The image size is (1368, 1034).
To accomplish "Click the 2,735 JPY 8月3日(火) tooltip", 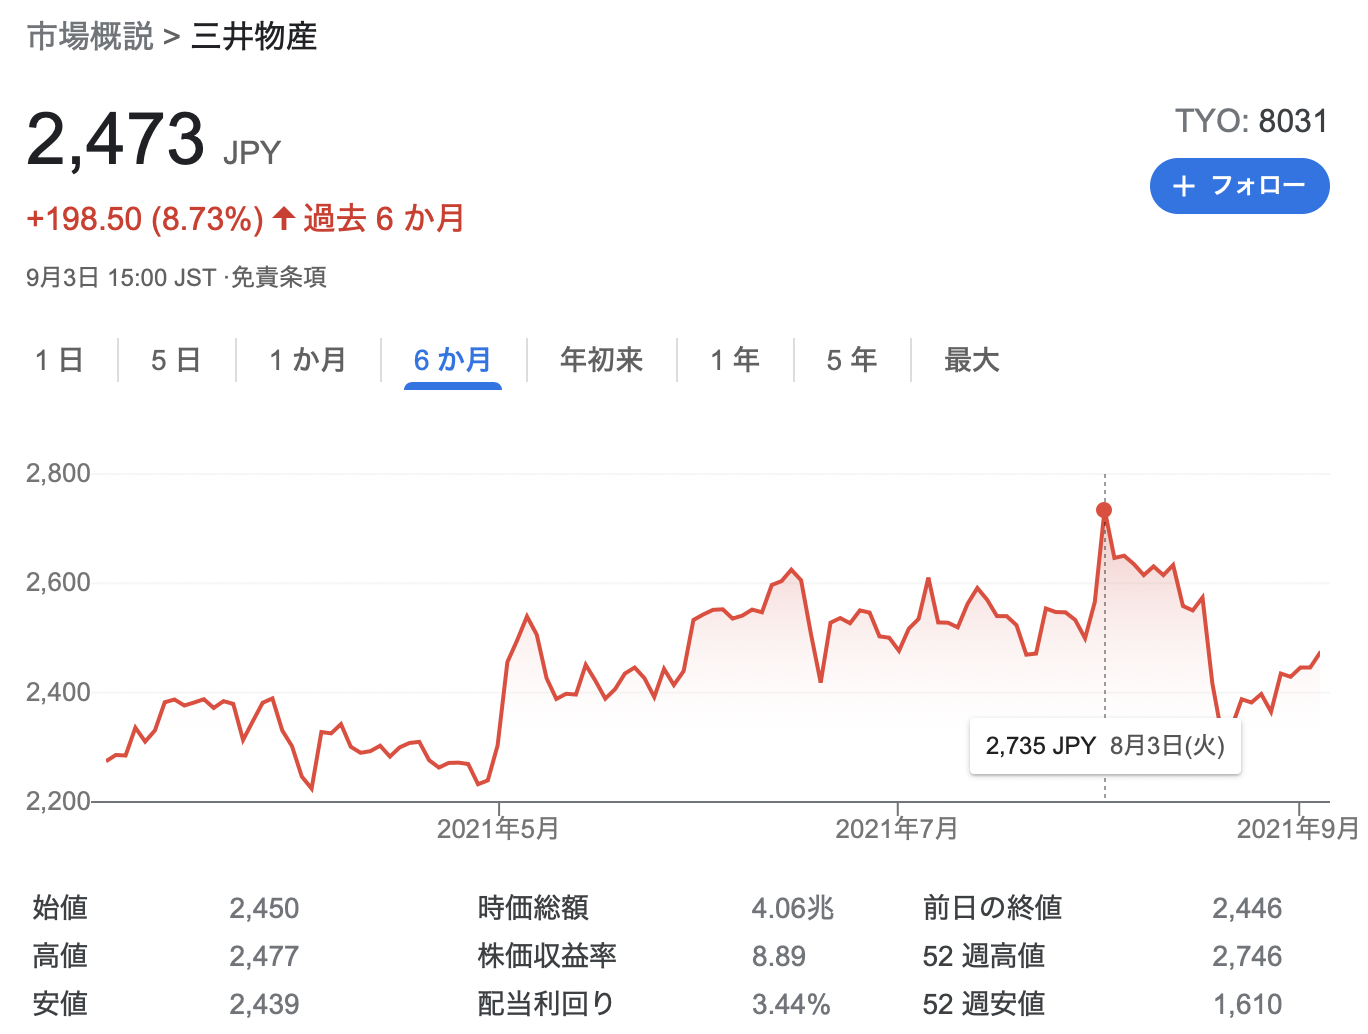I will coord(1105,746).
